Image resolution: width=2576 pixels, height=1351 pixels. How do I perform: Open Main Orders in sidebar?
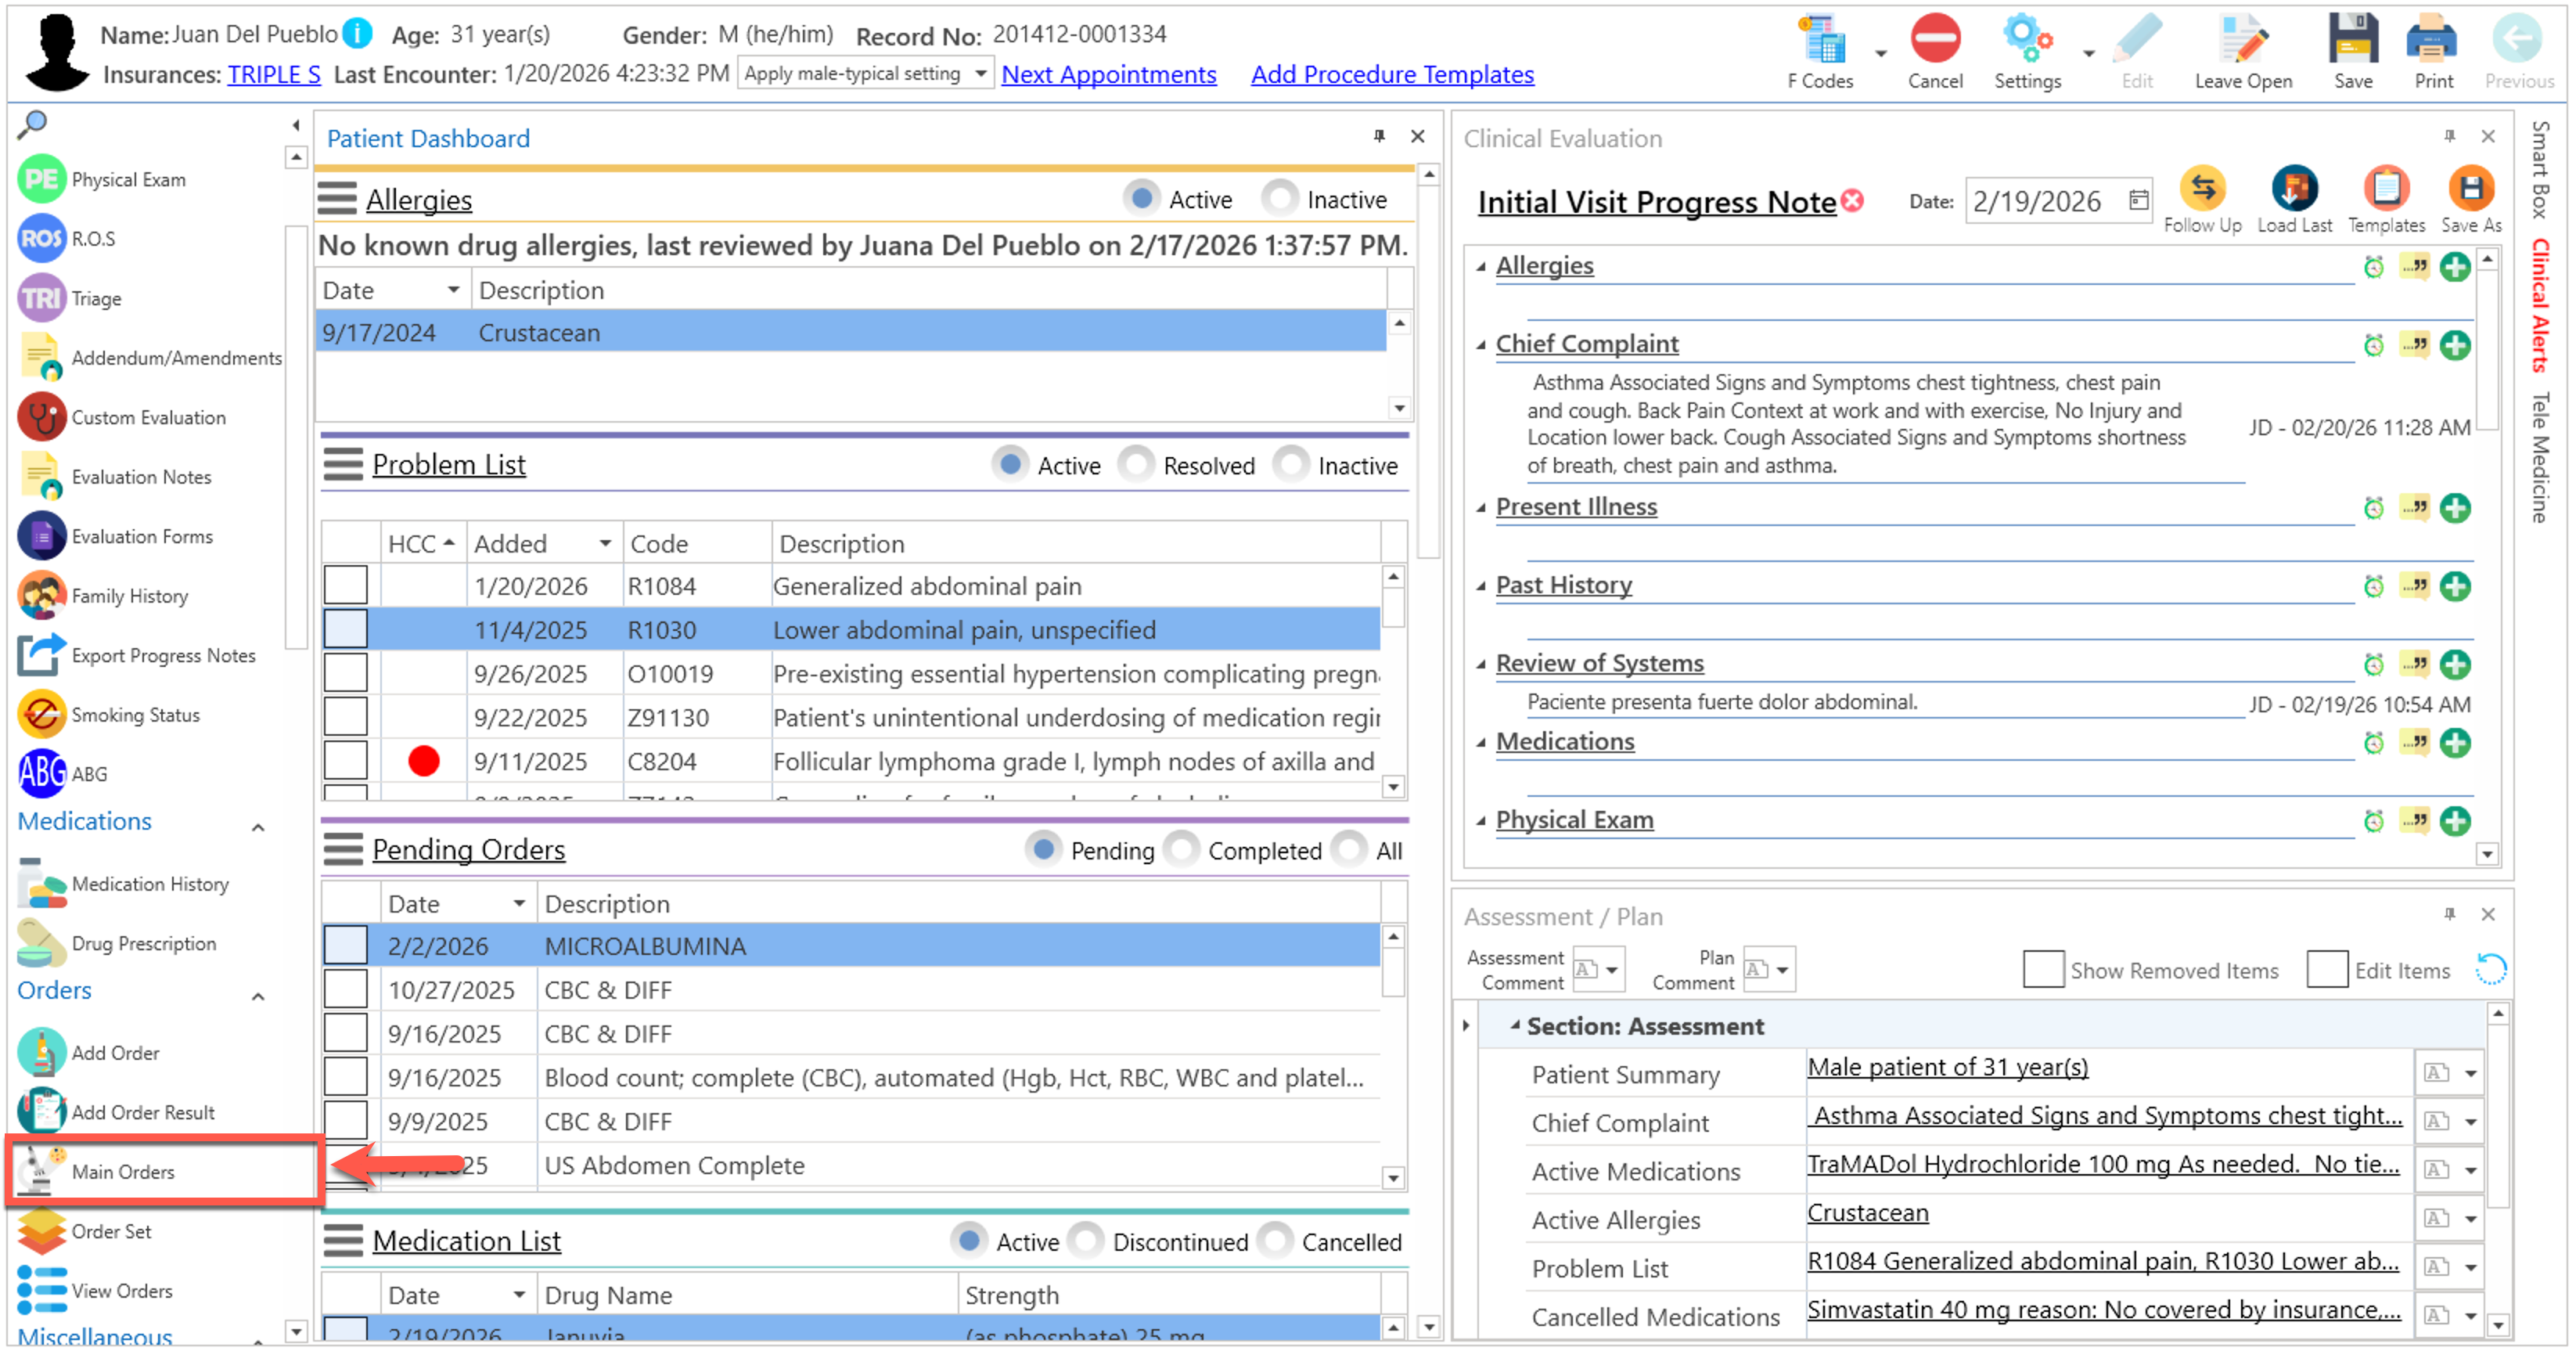tap(122, 1171)
